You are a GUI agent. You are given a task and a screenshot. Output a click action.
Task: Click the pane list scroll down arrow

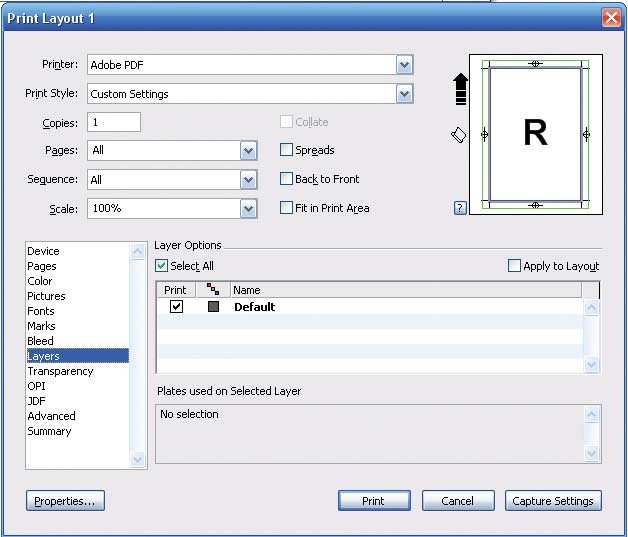pyautogui.click(x=137, y=459)
